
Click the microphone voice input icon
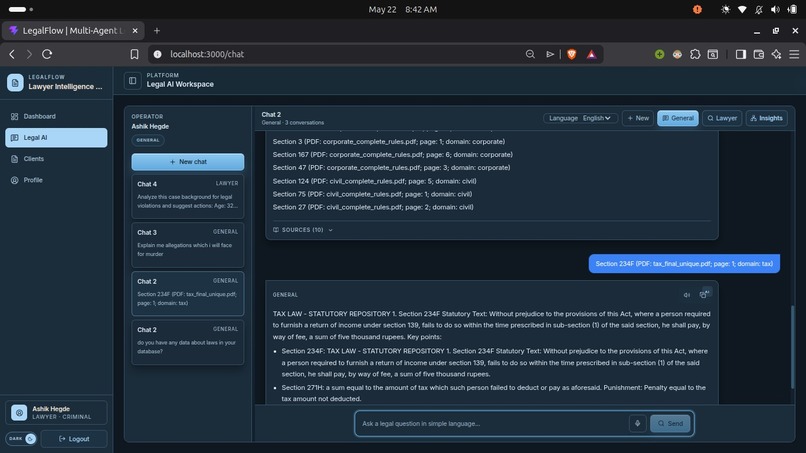tap(637, 424)
